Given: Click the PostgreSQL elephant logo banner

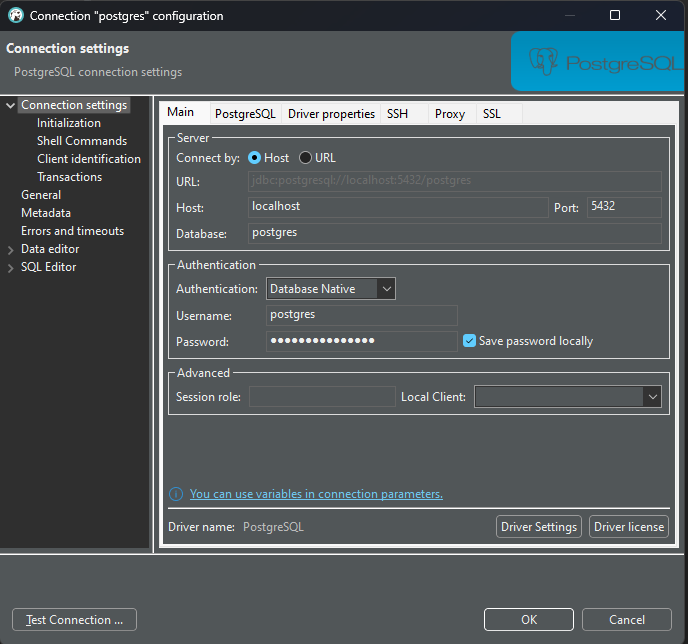Looking at the screenshot, I should tap(597, 61).
